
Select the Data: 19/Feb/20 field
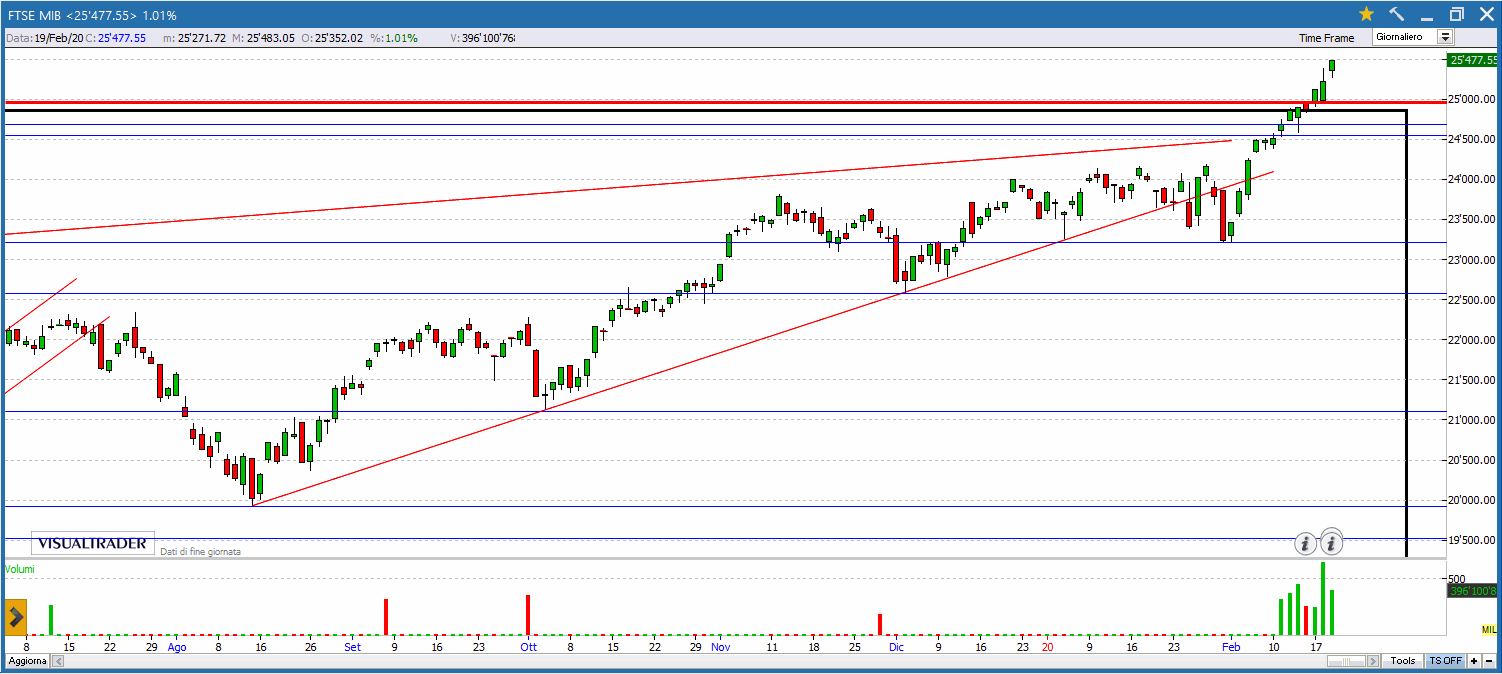point(45,38)
